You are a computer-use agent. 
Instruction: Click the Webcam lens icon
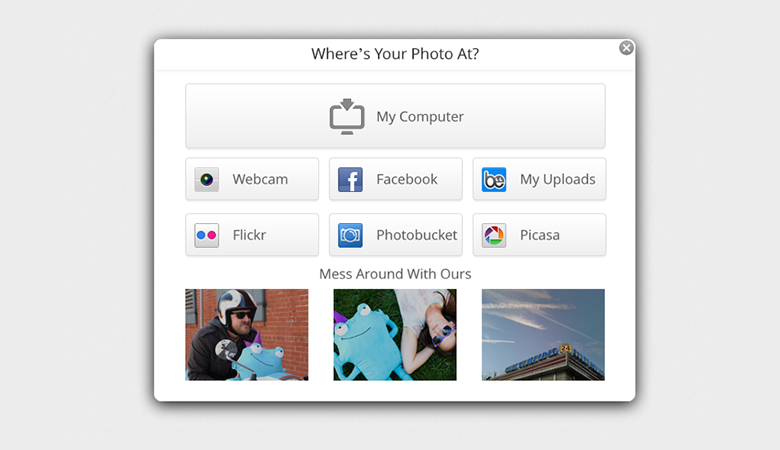point(206,180)
